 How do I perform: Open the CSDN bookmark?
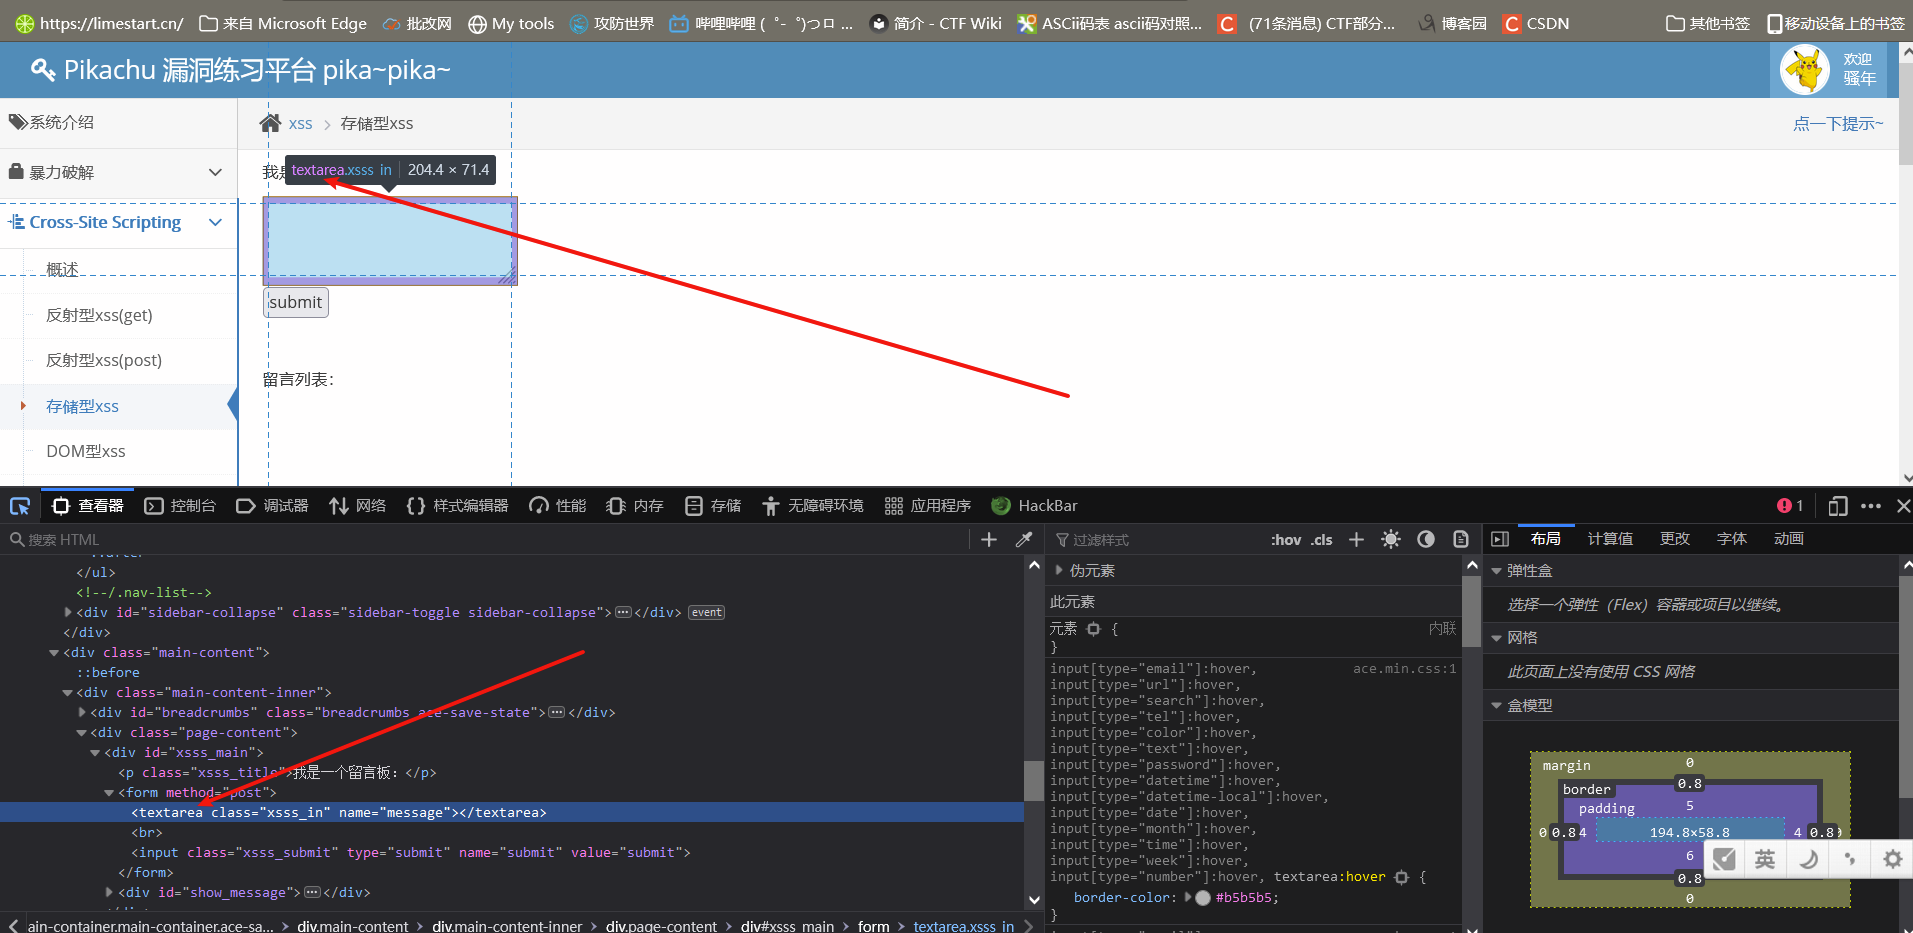(1536, 23)
